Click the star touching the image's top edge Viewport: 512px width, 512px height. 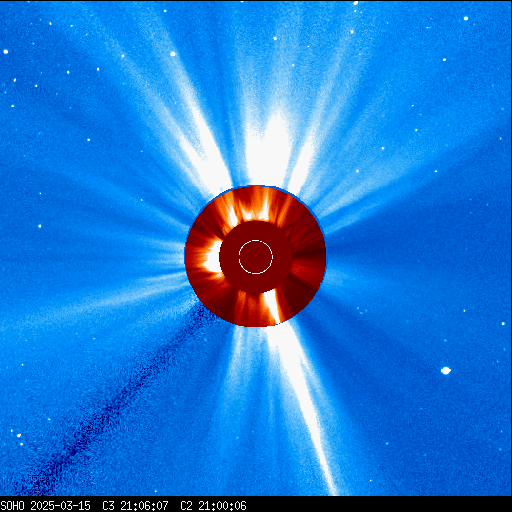(x=355, y=3)
